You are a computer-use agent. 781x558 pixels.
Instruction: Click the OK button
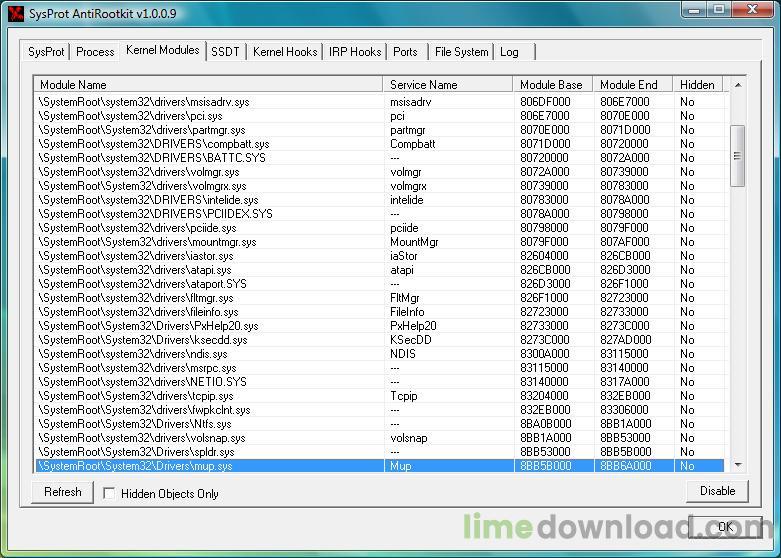725,527
